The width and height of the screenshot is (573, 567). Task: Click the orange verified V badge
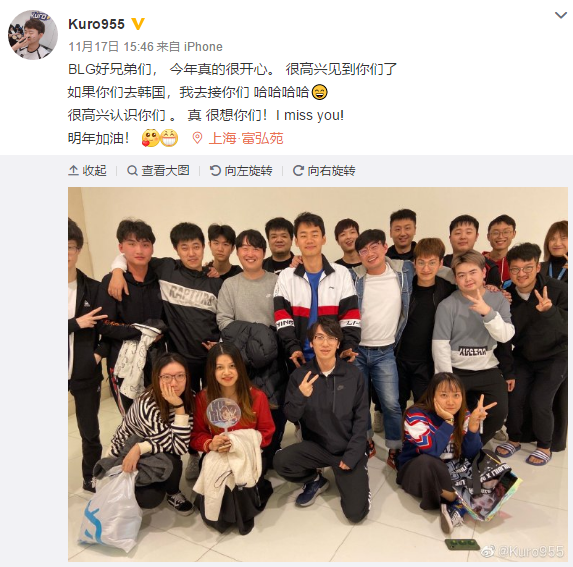click(138, 24)
